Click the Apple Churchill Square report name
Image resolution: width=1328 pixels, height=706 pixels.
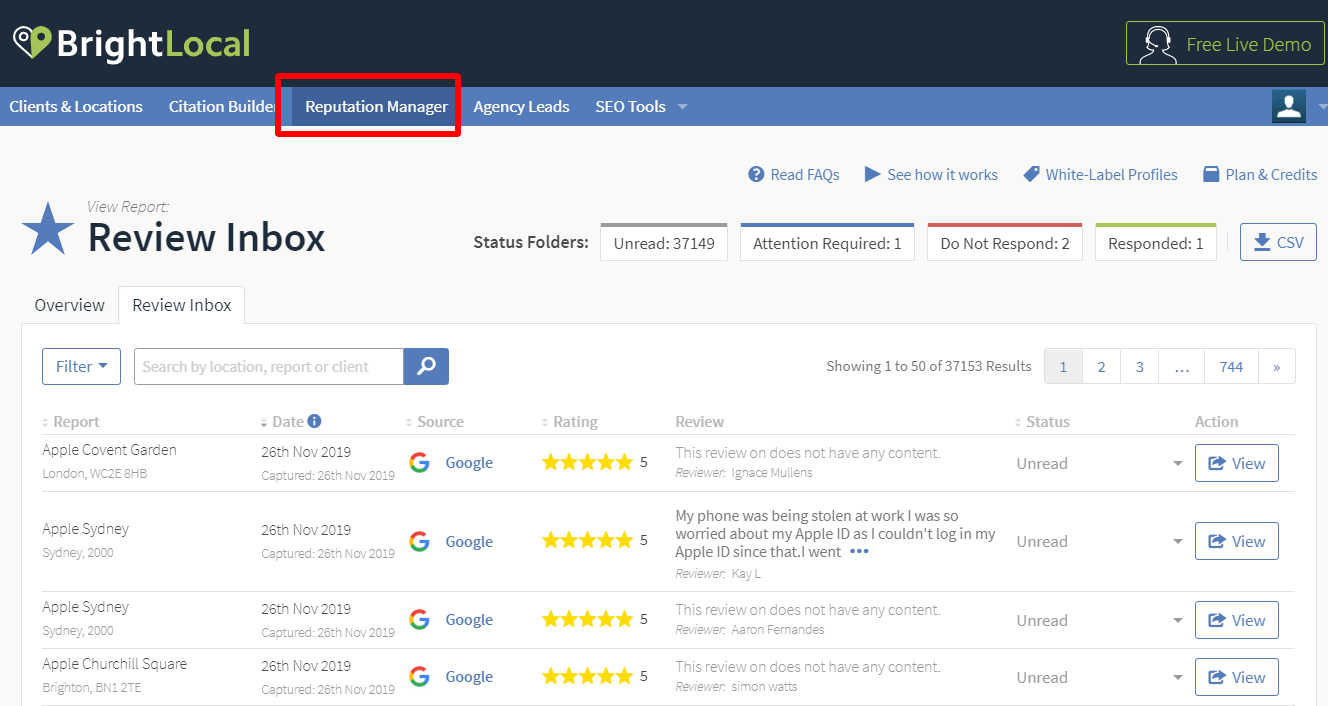(x=114, y=664)
